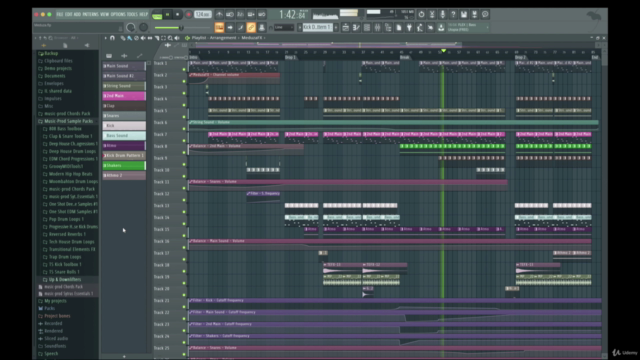The height and width of the screenshot is (360, 640).
Task: Mute Track 1 using its green toggle
Action: click(x=184, y=69)
